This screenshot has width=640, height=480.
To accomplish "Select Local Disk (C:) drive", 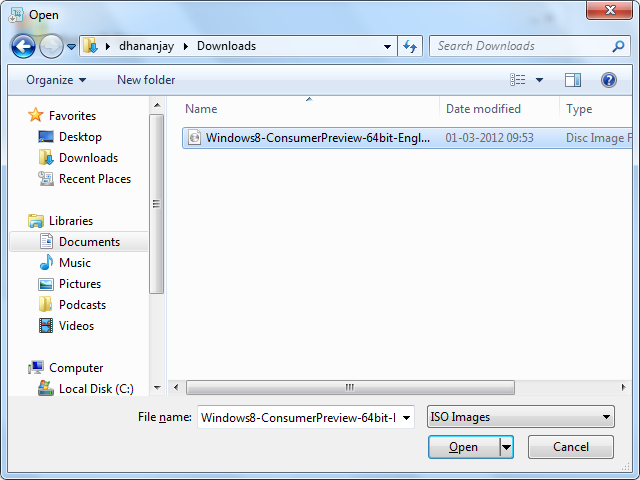I will click(x=96, y=389).
